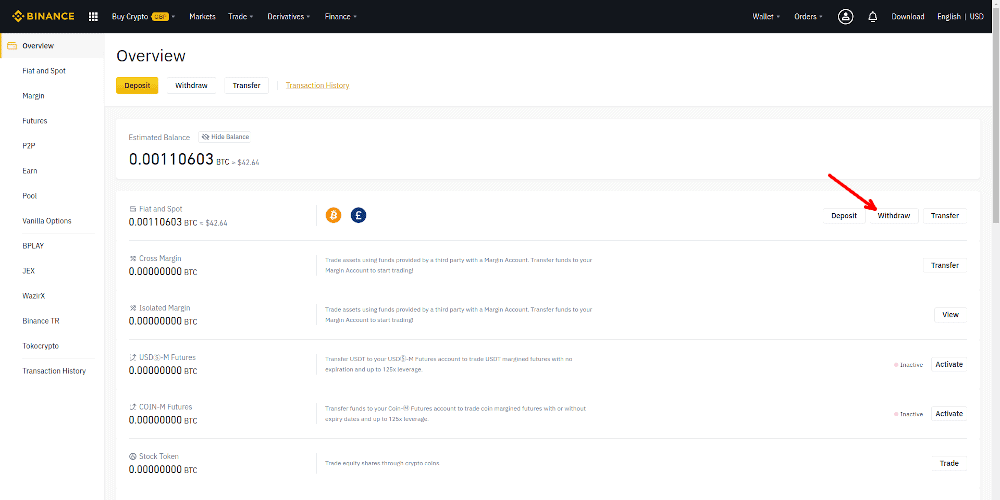Click Transfer below the Overview heading

click(246, 85)
